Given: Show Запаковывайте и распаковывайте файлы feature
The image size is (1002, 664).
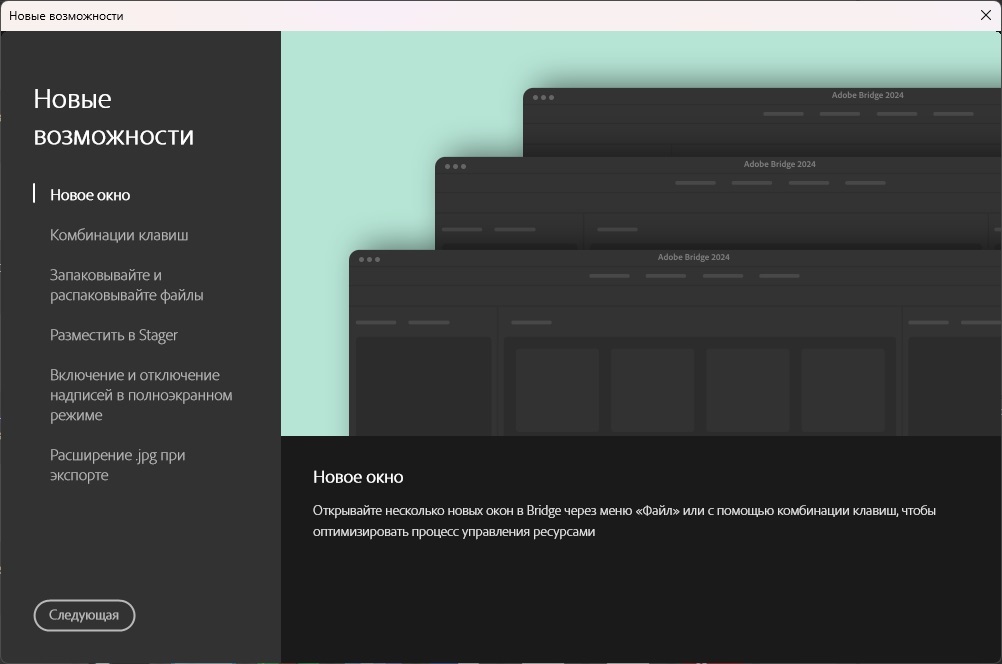Looking at the screenshot, I should point(126,285).
